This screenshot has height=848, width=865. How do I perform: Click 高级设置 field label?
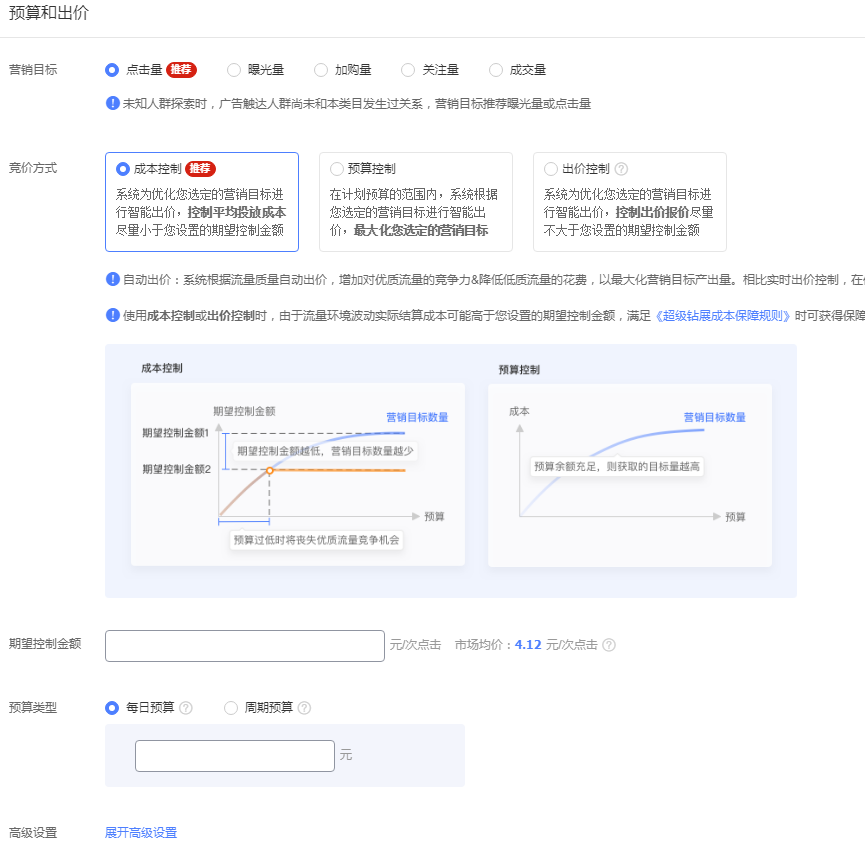click(33, 833)
